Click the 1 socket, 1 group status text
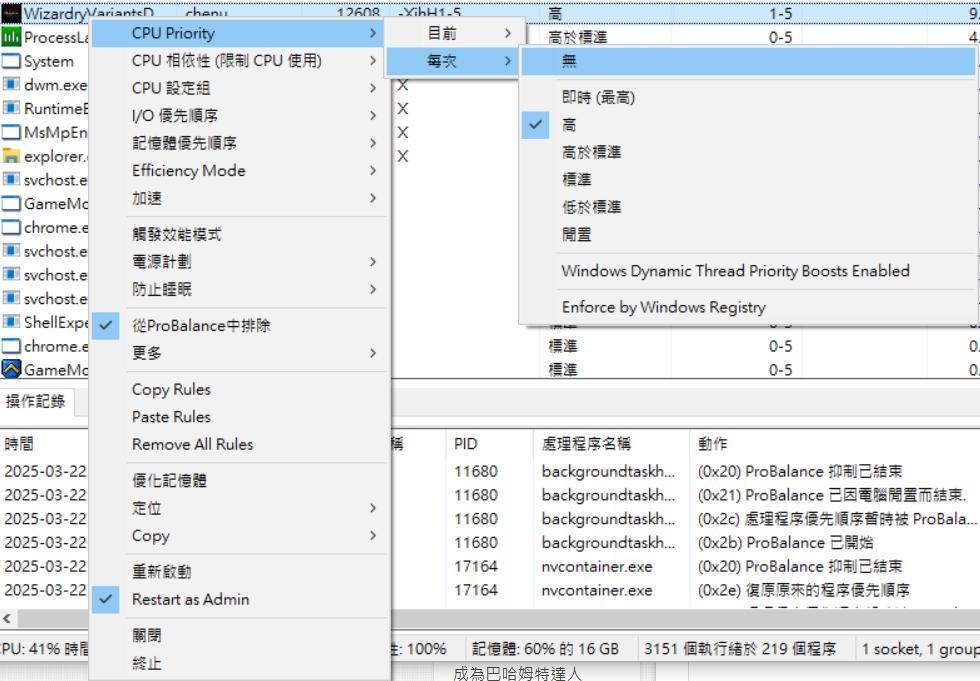Image resolution: width=980 pixels, height=681 pixels. [920, 649]
